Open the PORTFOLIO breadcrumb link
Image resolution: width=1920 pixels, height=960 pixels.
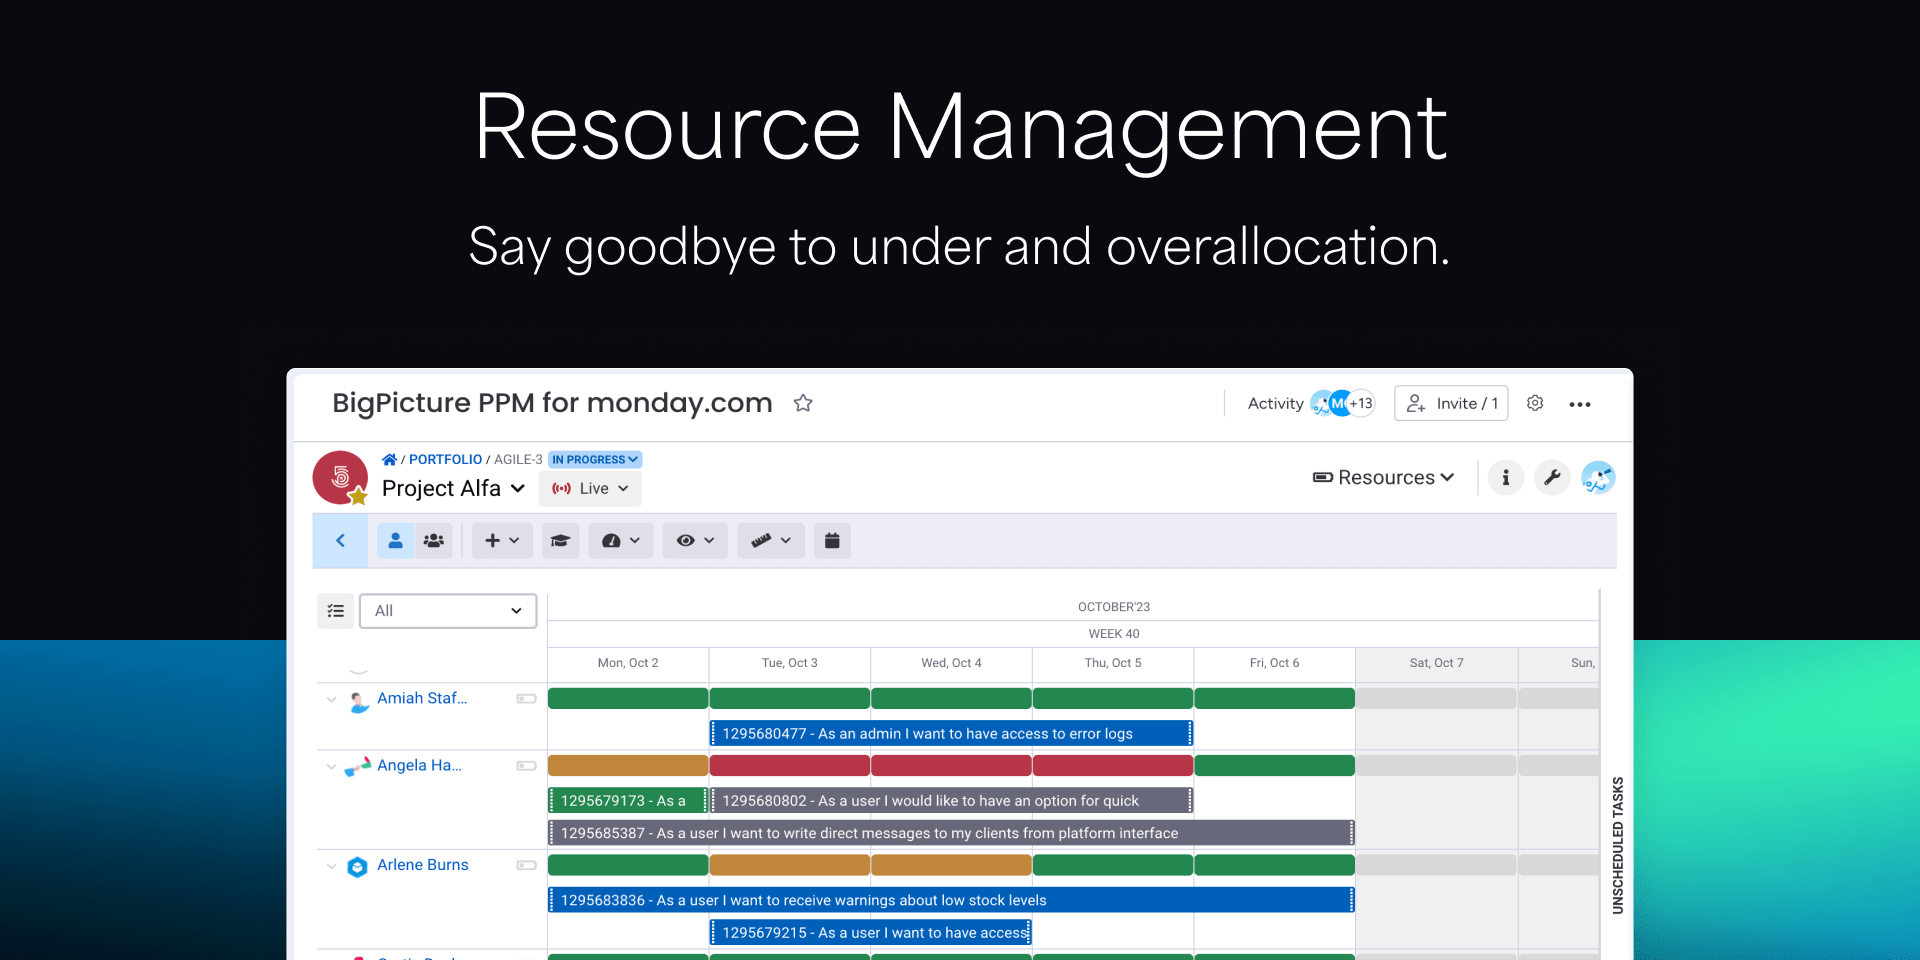tap(445, 459)
